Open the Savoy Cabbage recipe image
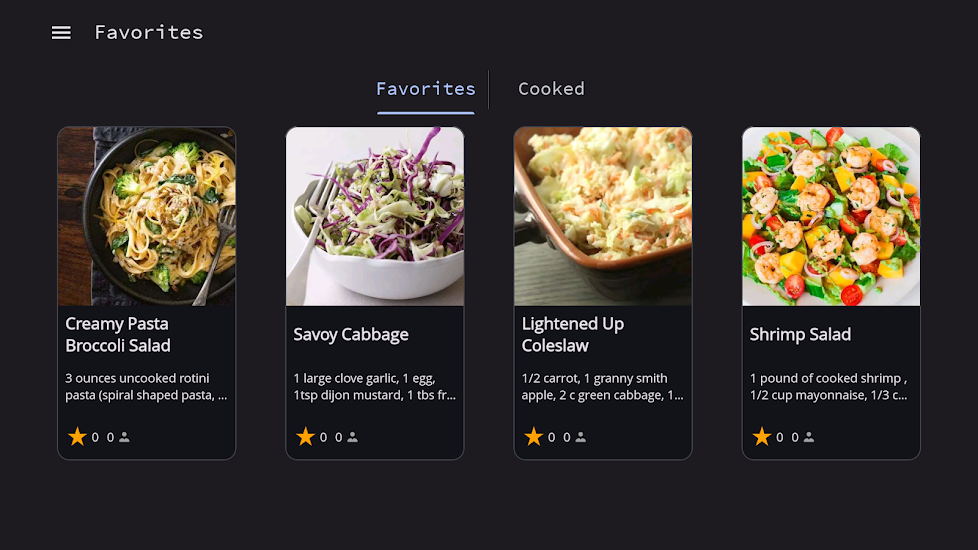 375,216
